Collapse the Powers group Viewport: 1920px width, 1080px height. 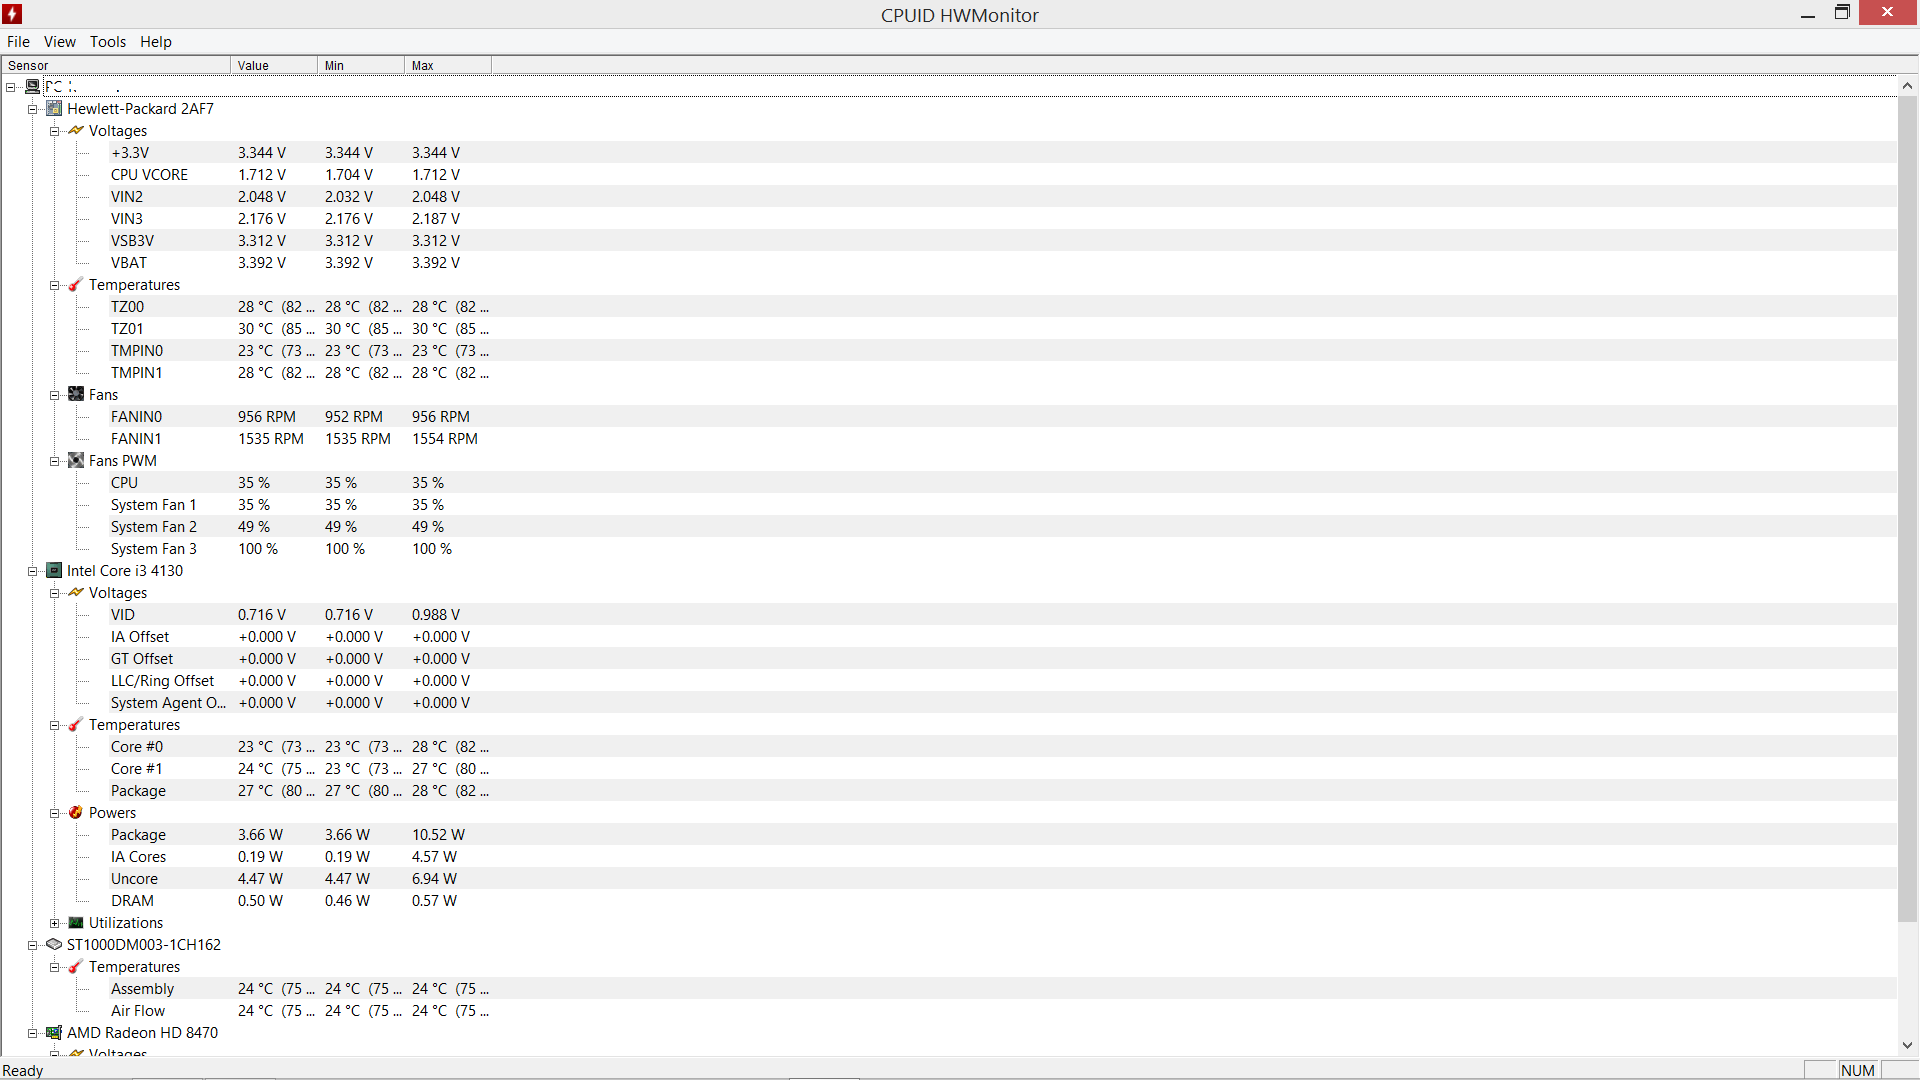point(55,813)
